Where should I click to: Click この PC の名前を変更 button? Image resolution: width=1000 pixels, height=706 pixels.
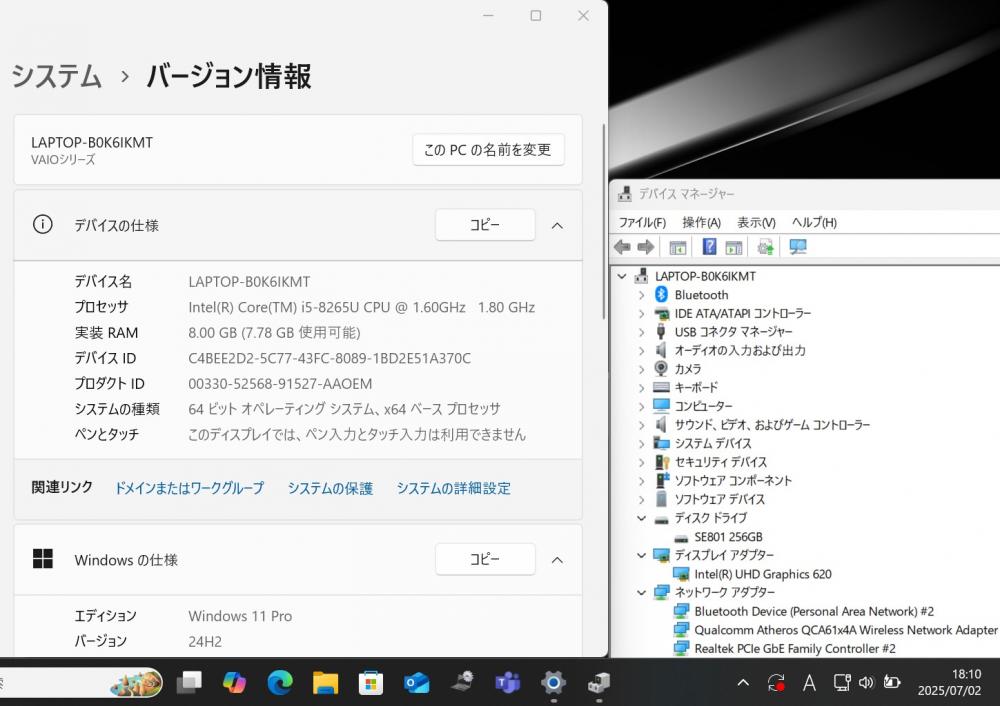[488, 149]
